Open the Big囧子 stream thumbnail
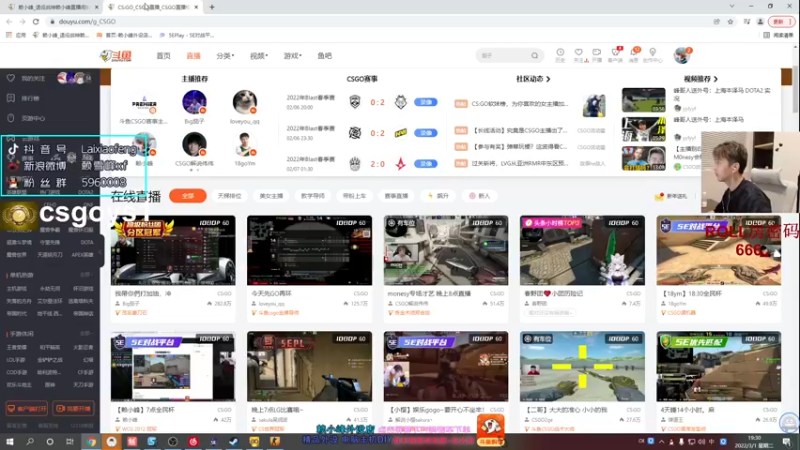 point(173,251)
